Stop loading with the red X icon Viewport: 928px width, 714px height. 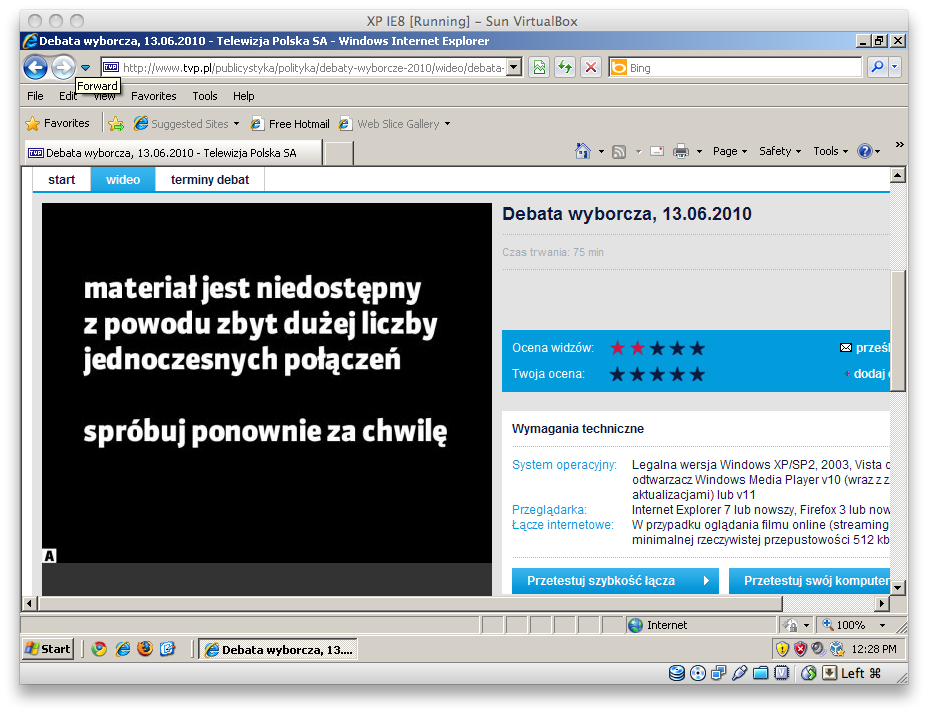coord(591,67)
